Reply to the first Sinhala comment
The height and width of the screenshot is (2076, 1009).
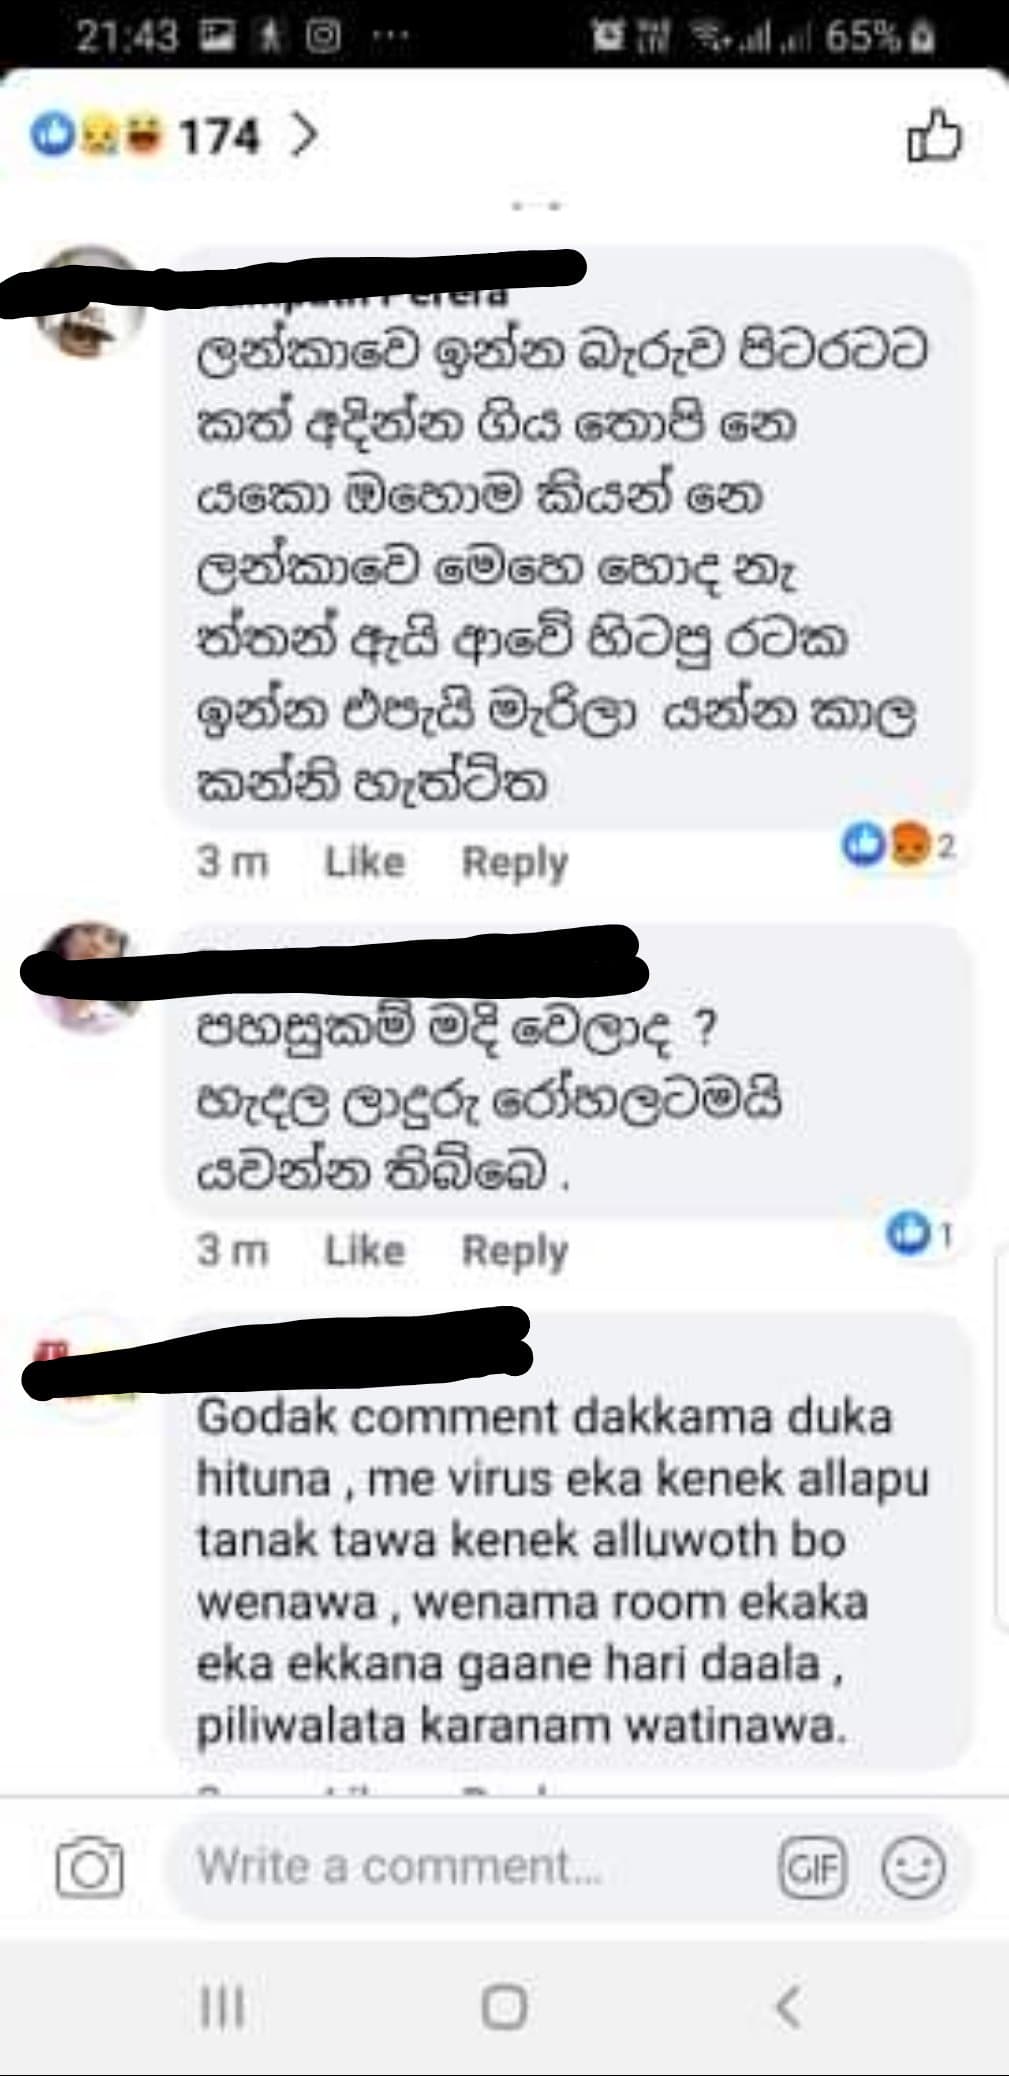pyautogui.click(x=514, y=862)
